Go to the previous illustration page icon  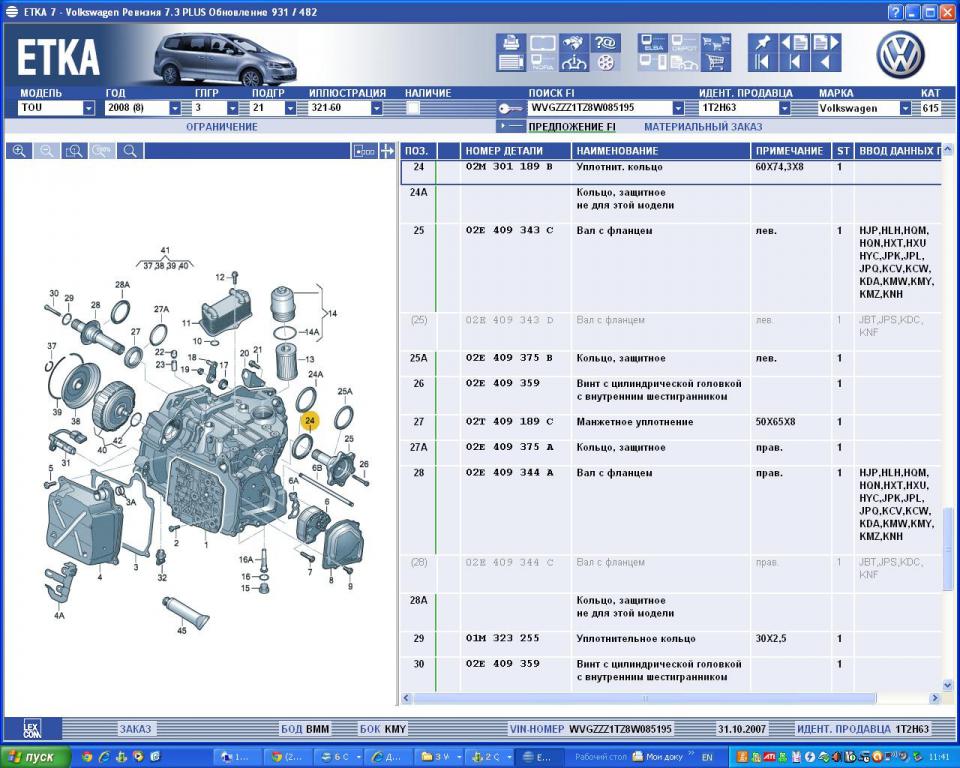[794, 42]
